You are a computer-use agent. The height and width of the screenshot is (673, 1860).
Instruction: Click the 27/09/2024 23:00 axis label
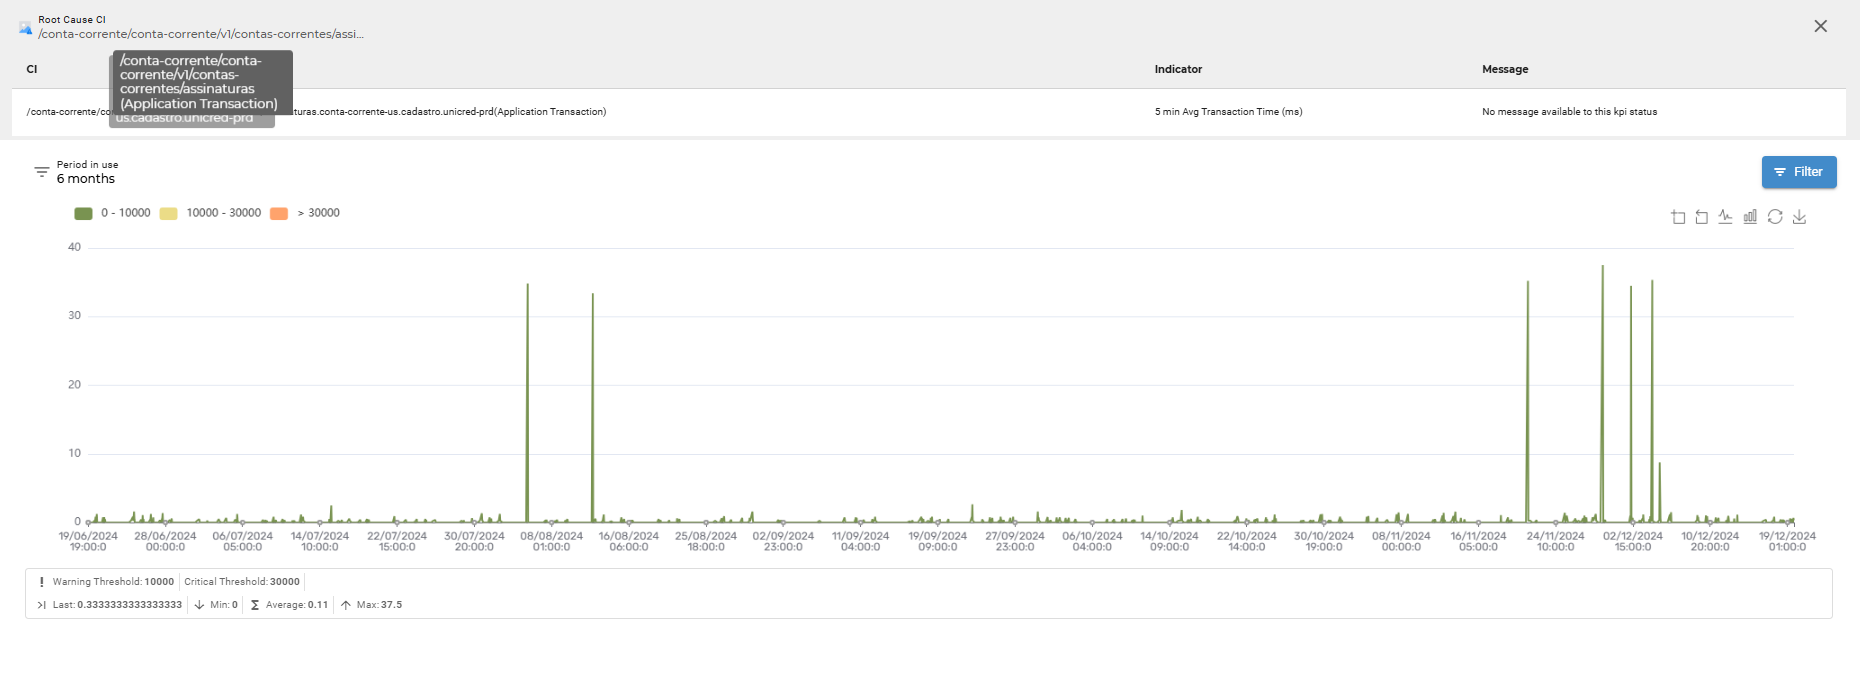[1015, 541]
